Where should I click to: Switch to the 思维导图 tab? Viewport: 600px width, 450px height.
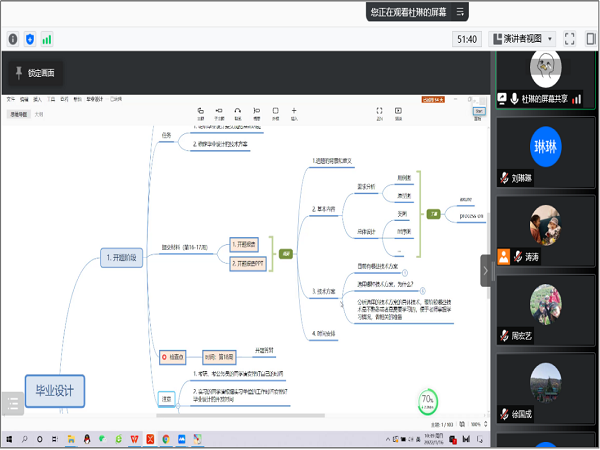tap(19, 114)
